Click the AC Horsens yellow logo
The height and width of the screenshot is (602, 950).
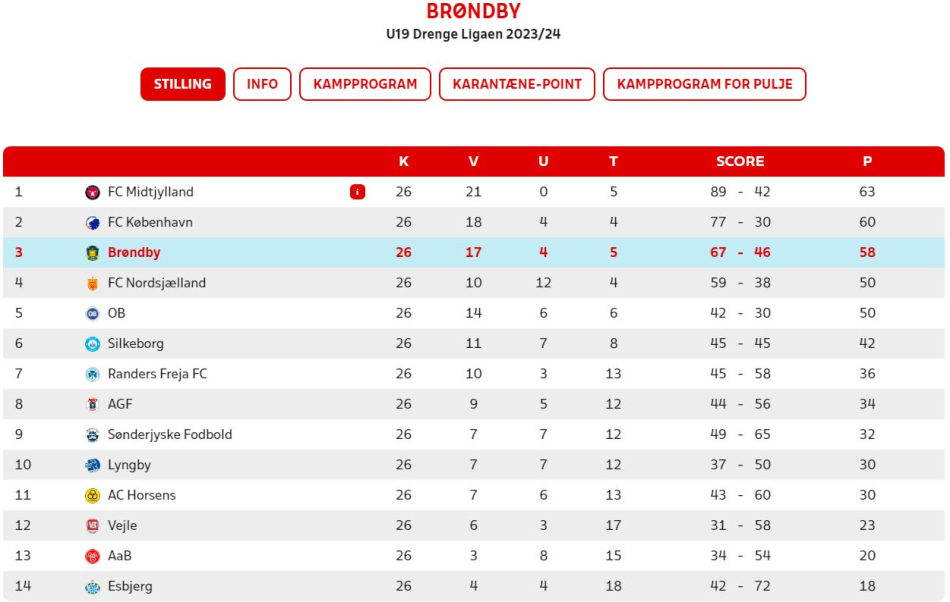click(92, 495)
